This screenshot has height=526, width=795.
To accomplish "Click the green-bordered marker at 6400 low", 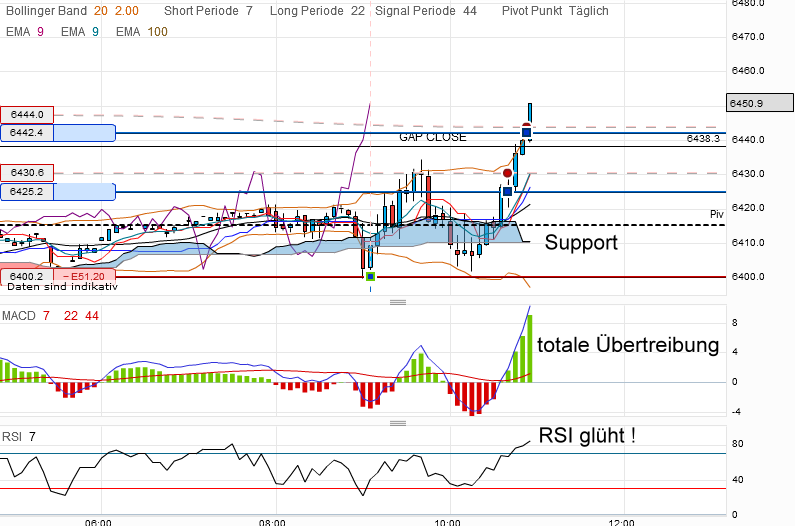I will point(370,276).
